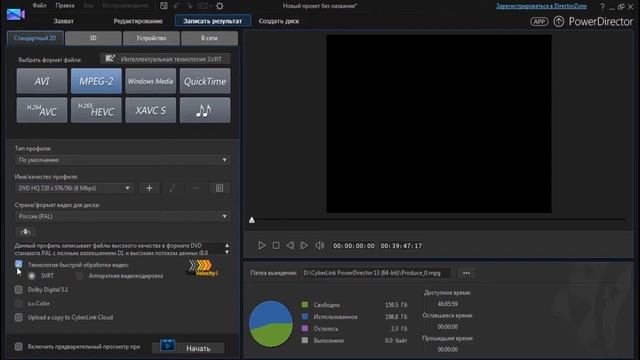Click the preview timeline playhead marker

252,220
